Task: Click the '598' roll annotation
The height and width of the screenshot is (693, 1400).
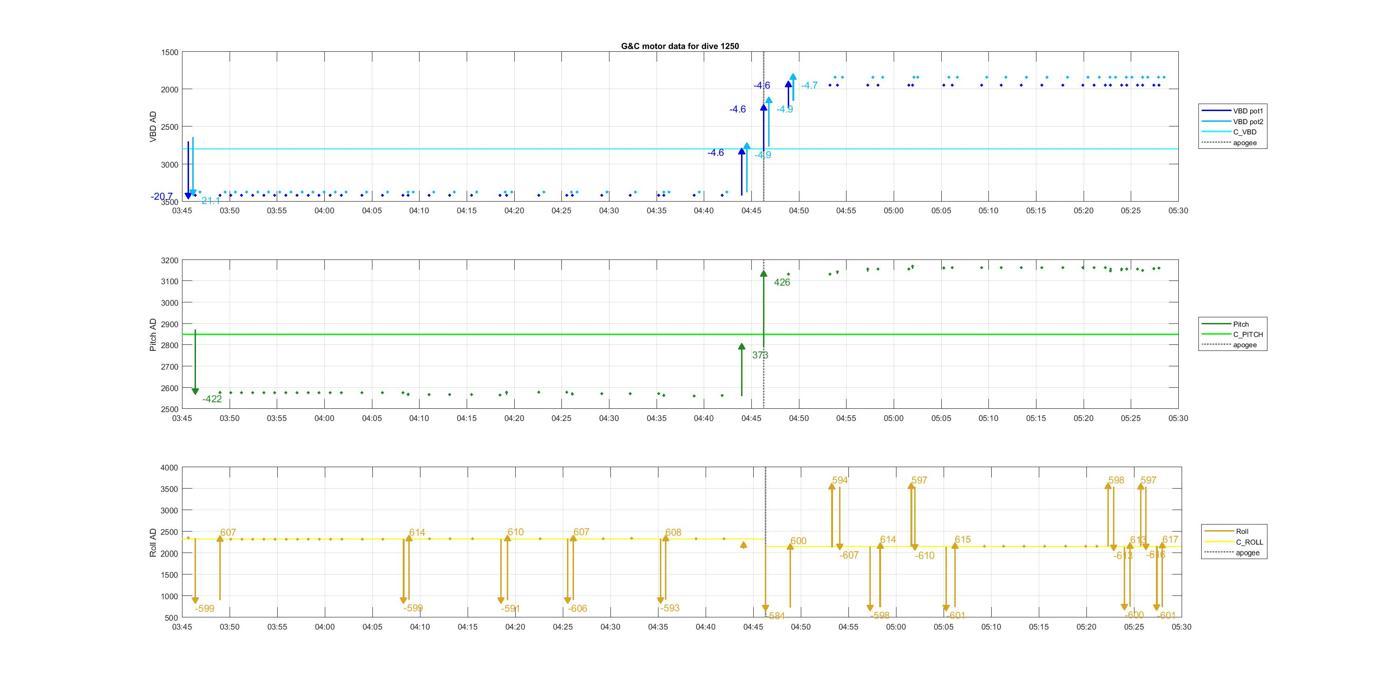Action: click(1116, 481)
